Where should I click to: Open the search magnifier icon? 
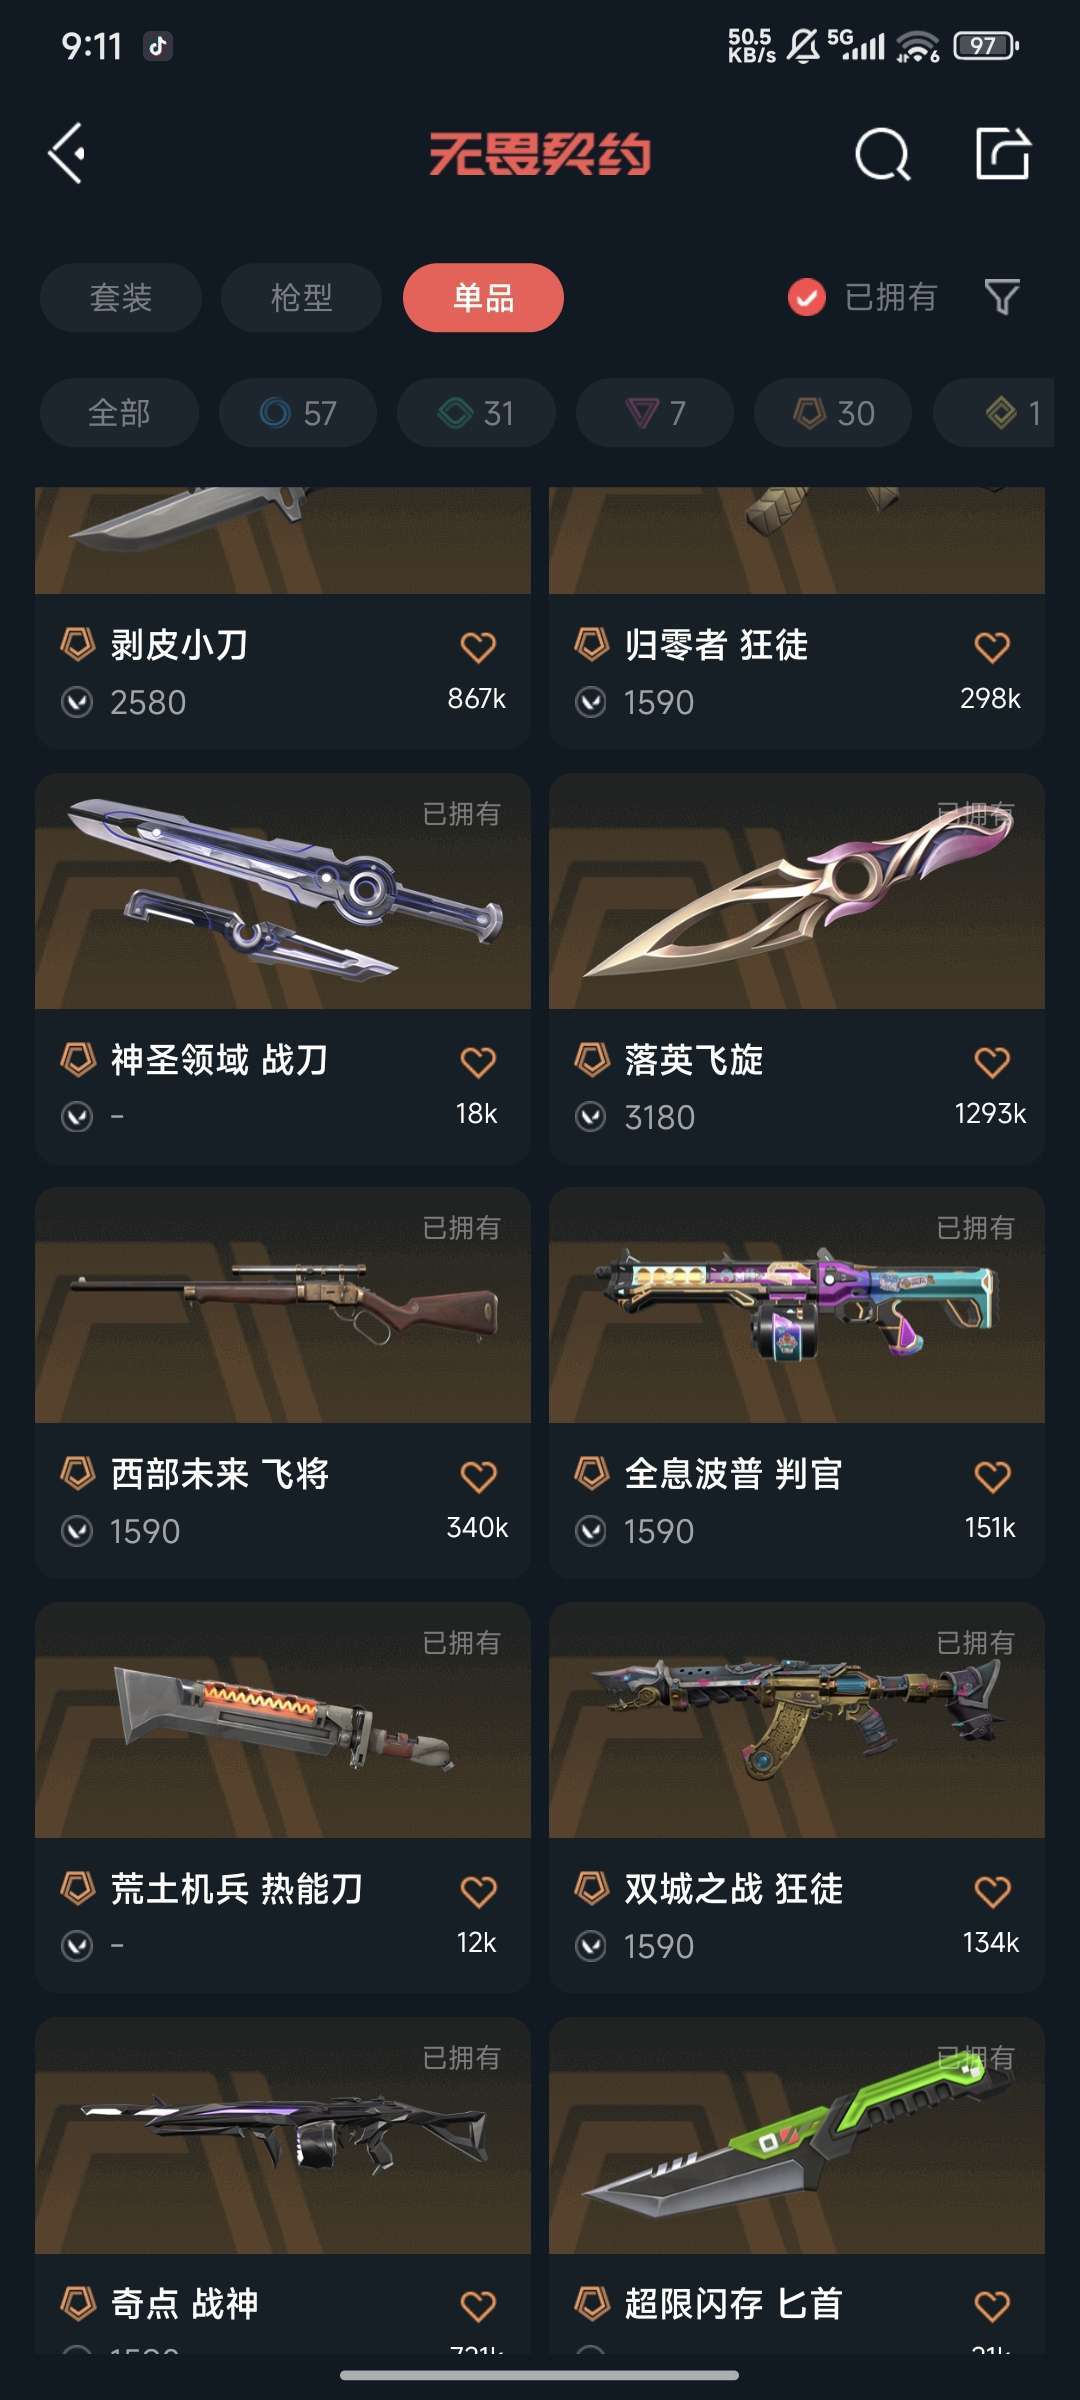click(x=883, y=154)
